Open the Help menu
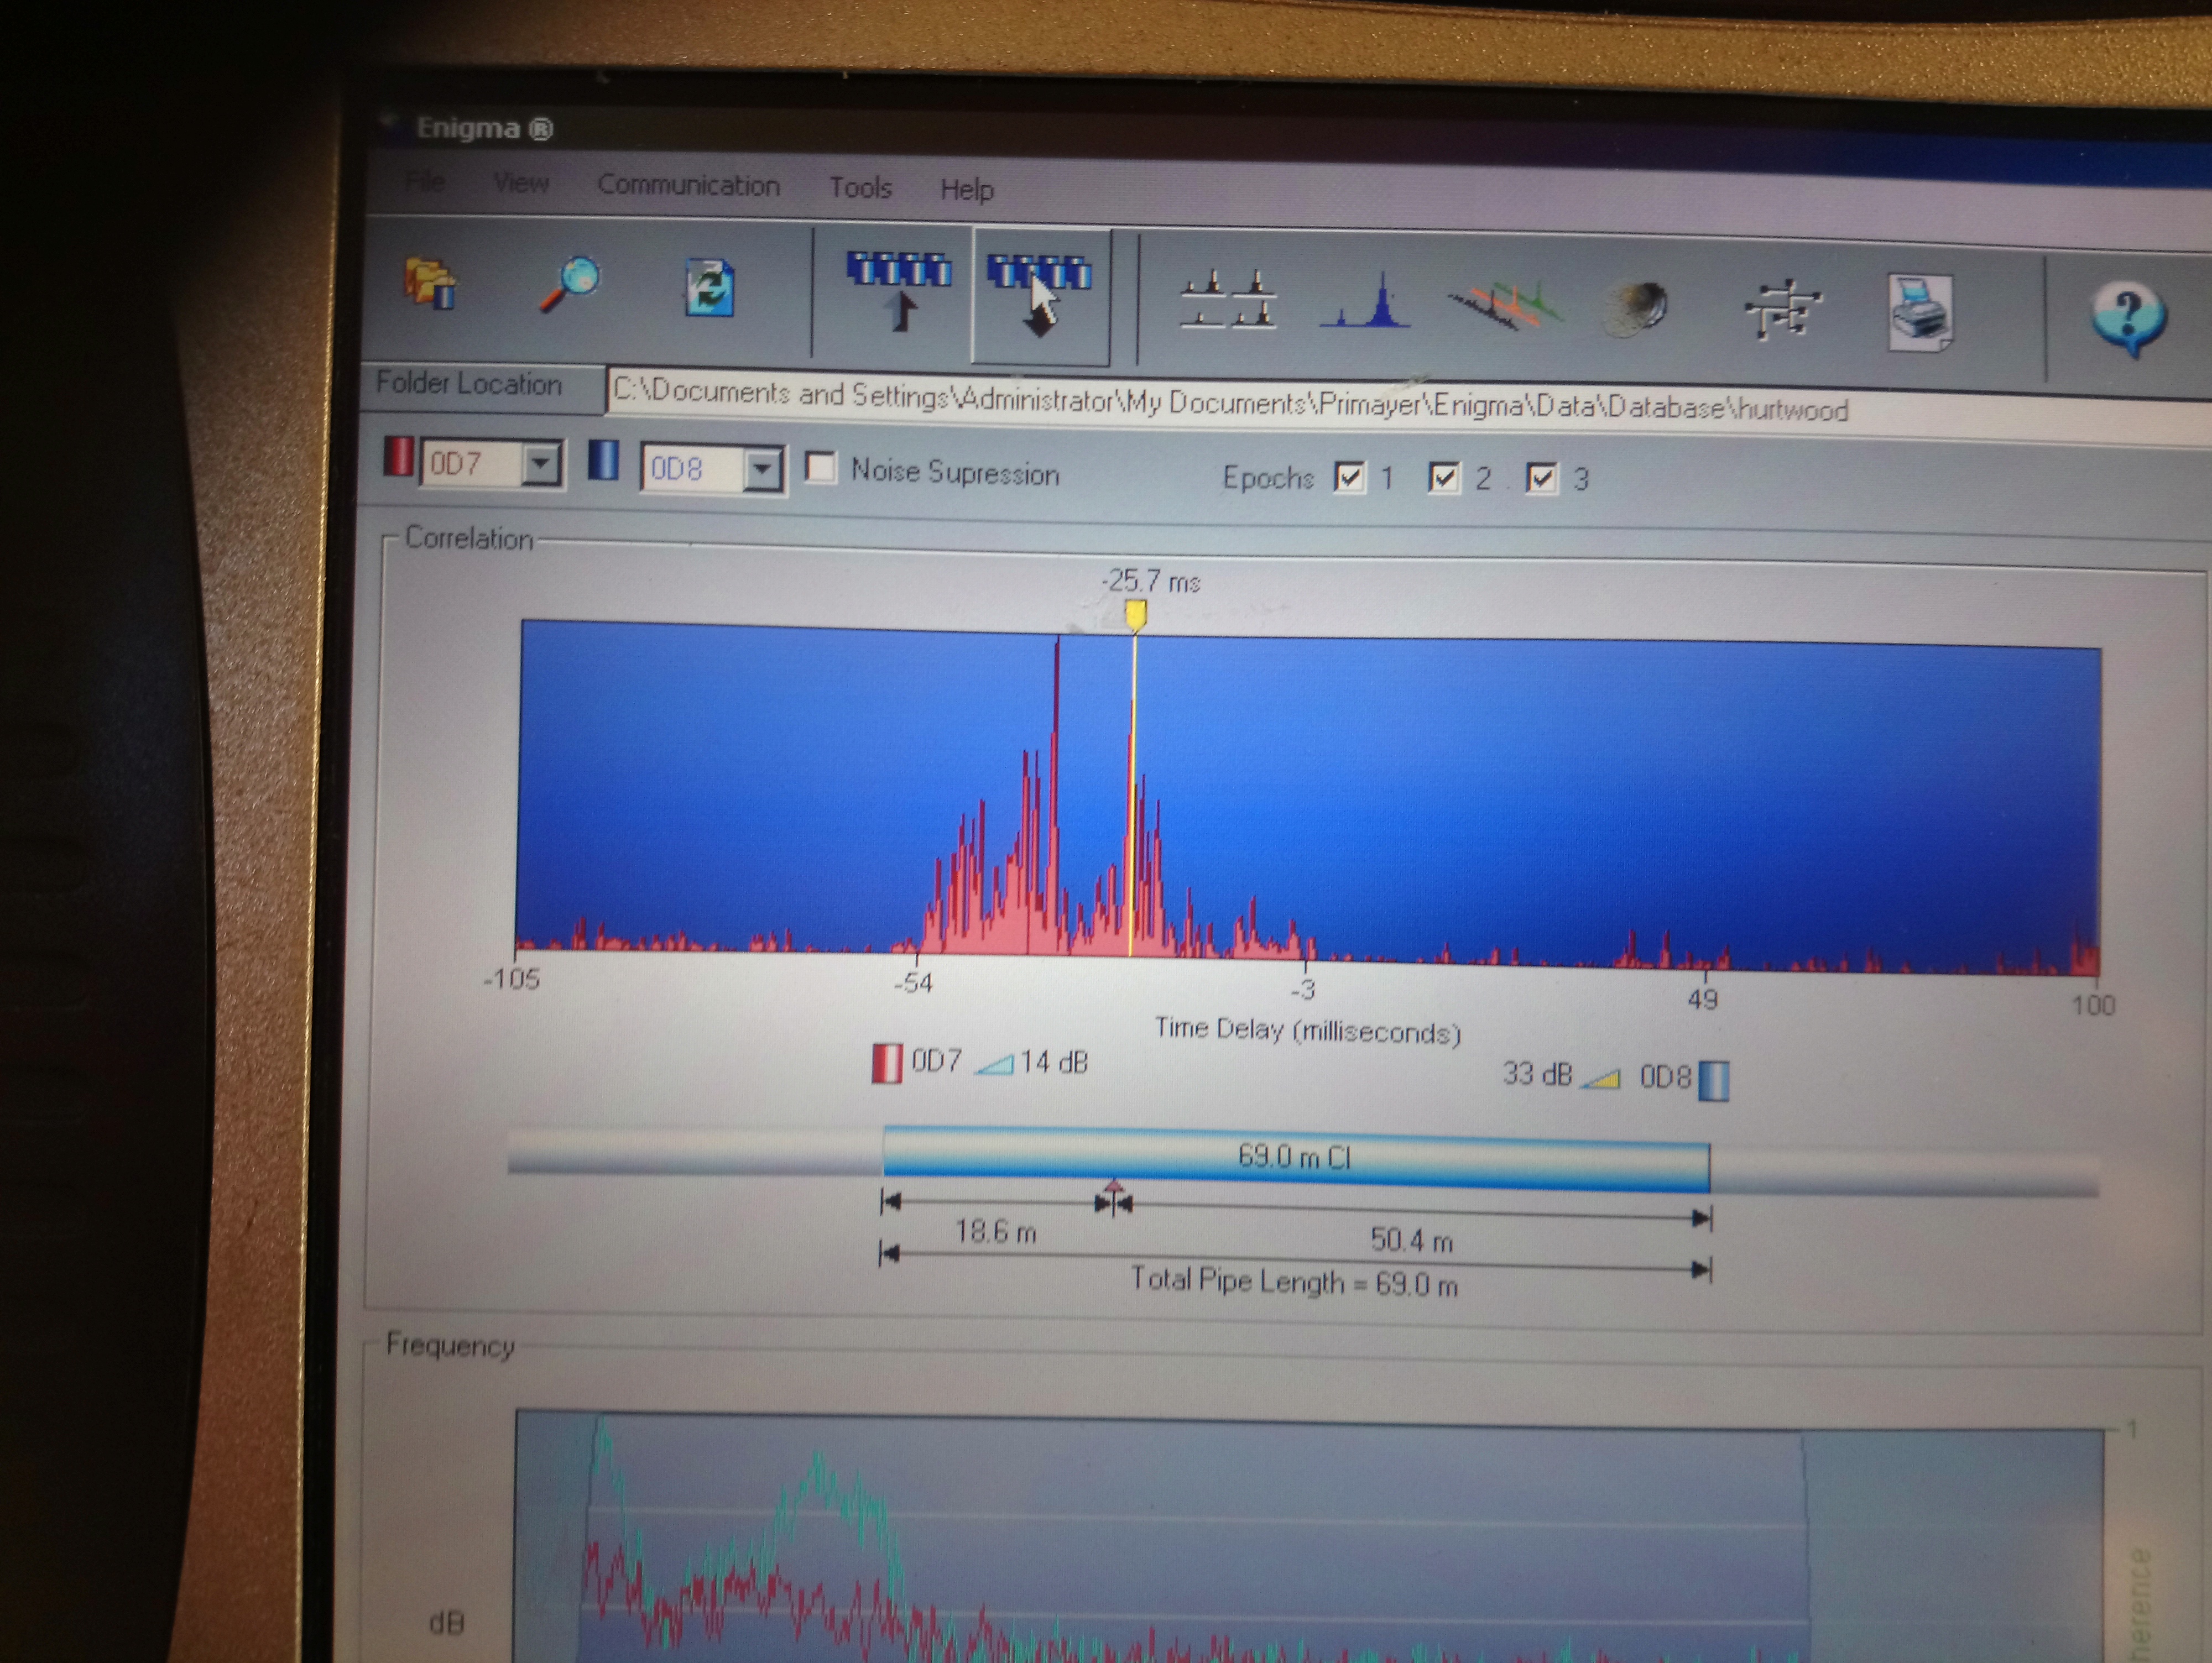Screen dimensions: 2212x1663 [967, 189]
